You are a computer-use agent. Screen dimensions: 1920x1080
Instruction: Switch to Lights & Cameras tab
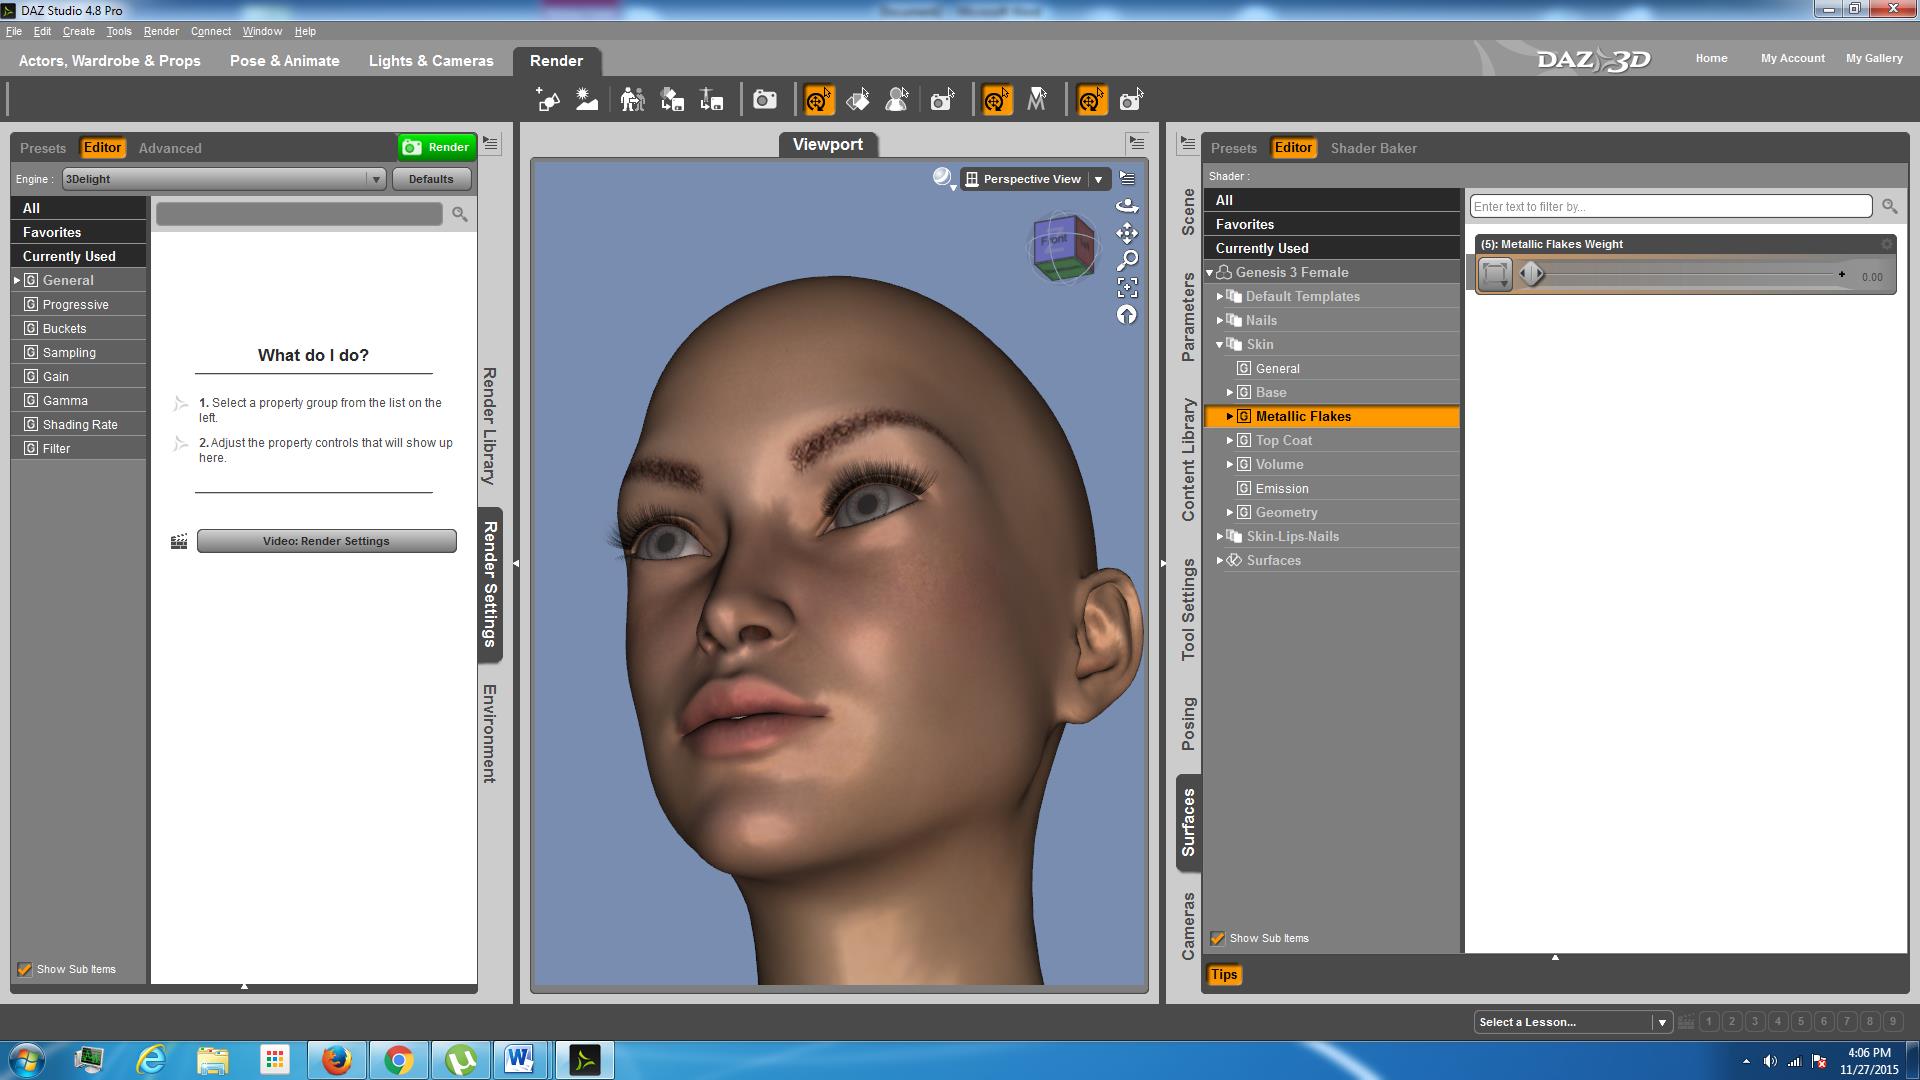coord(431,61)
